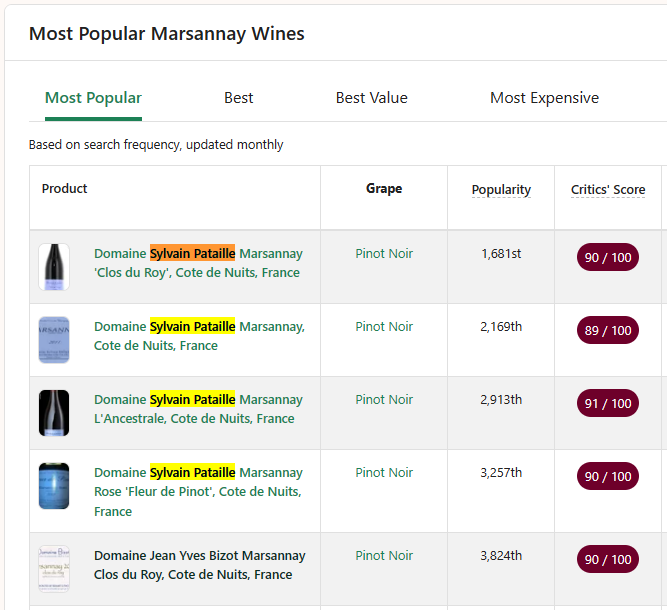Screen dimensions: 667x610
Task: Open Domaine Jean Yves Bizot Marsannay link
Action: click(x=199, y=565)
